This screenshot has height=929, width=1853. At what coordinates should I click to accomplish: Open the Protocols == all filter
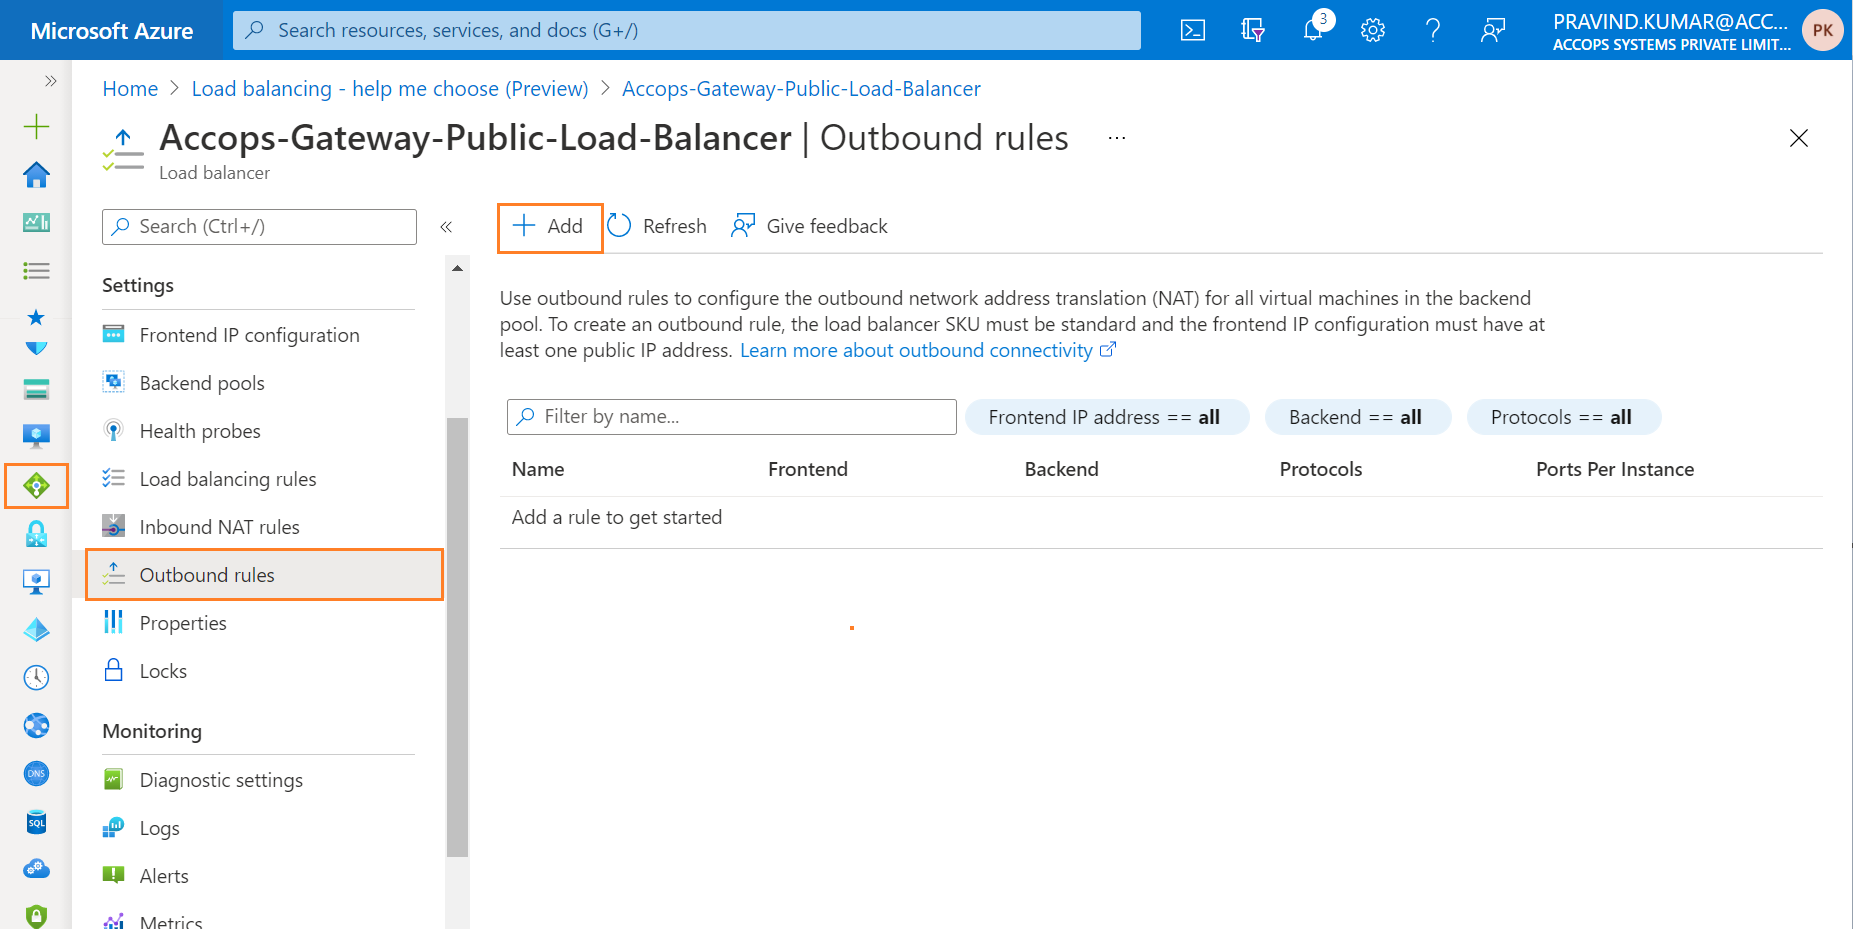coord(1563,417)
